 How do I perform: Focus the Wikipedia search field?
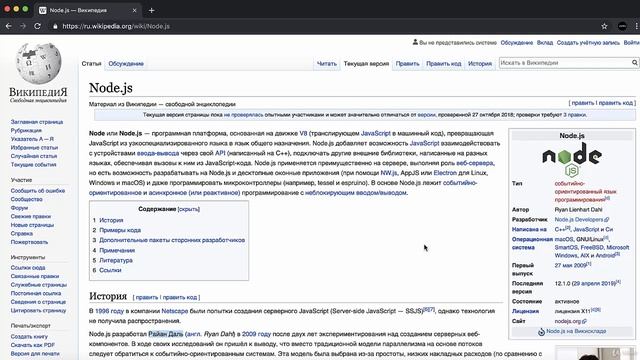[x=565, y=63]
